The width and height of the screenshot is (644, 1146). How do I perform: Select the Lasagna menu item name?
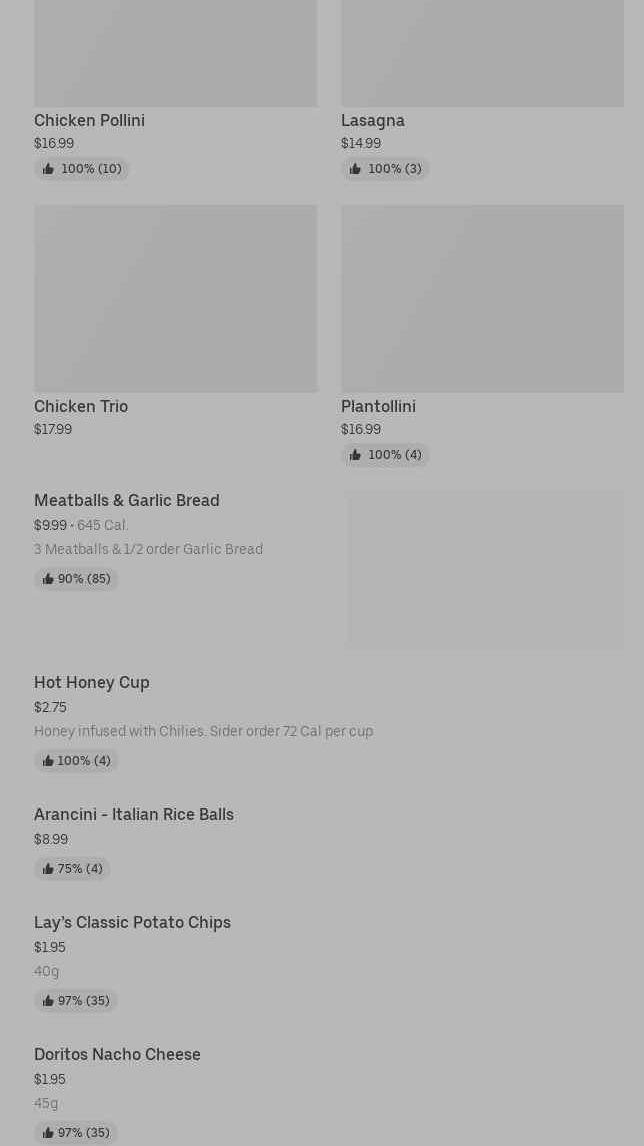pyautogui.click(x=373, y=120)
